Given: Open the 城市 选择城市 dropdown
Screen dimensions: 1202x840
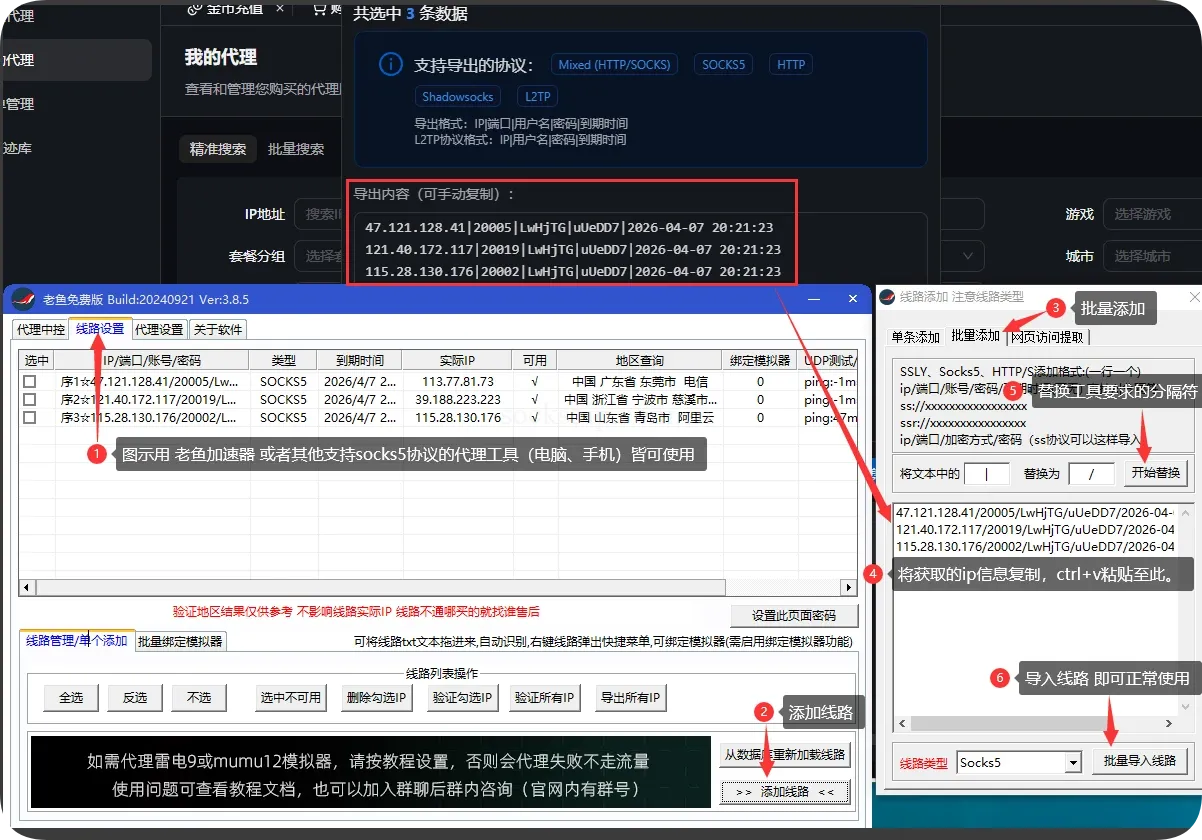Looking at the screenshot, I should 1153,256.
